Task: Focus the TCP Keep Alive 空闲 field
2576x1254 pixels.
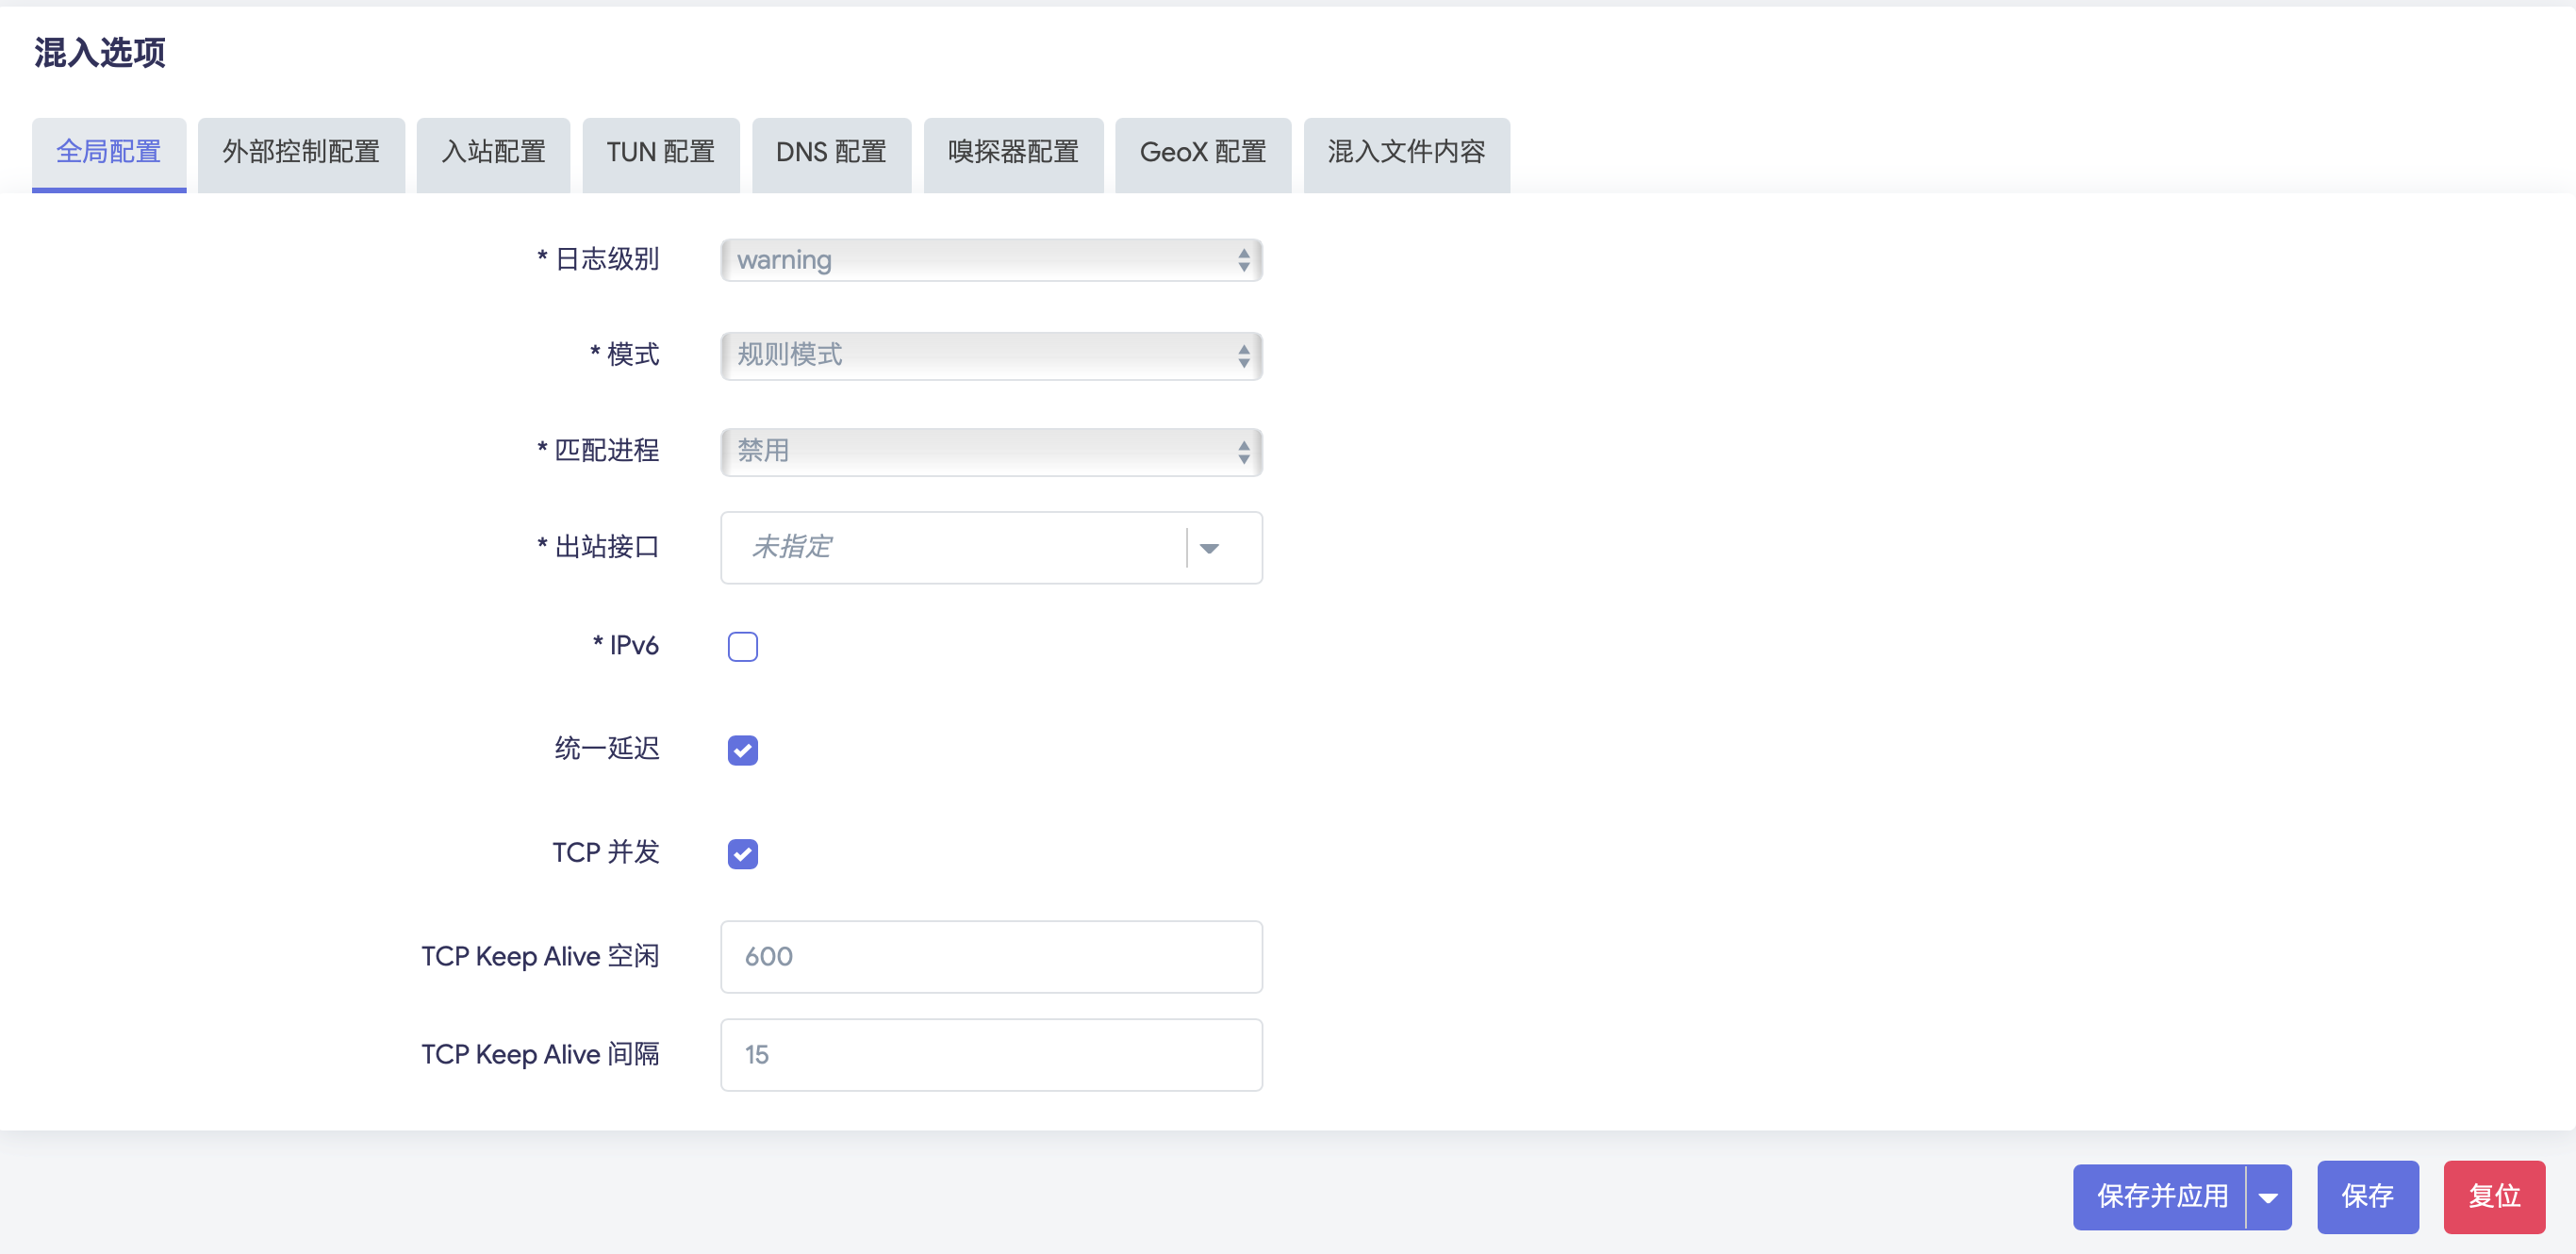Action: [990, 957]
